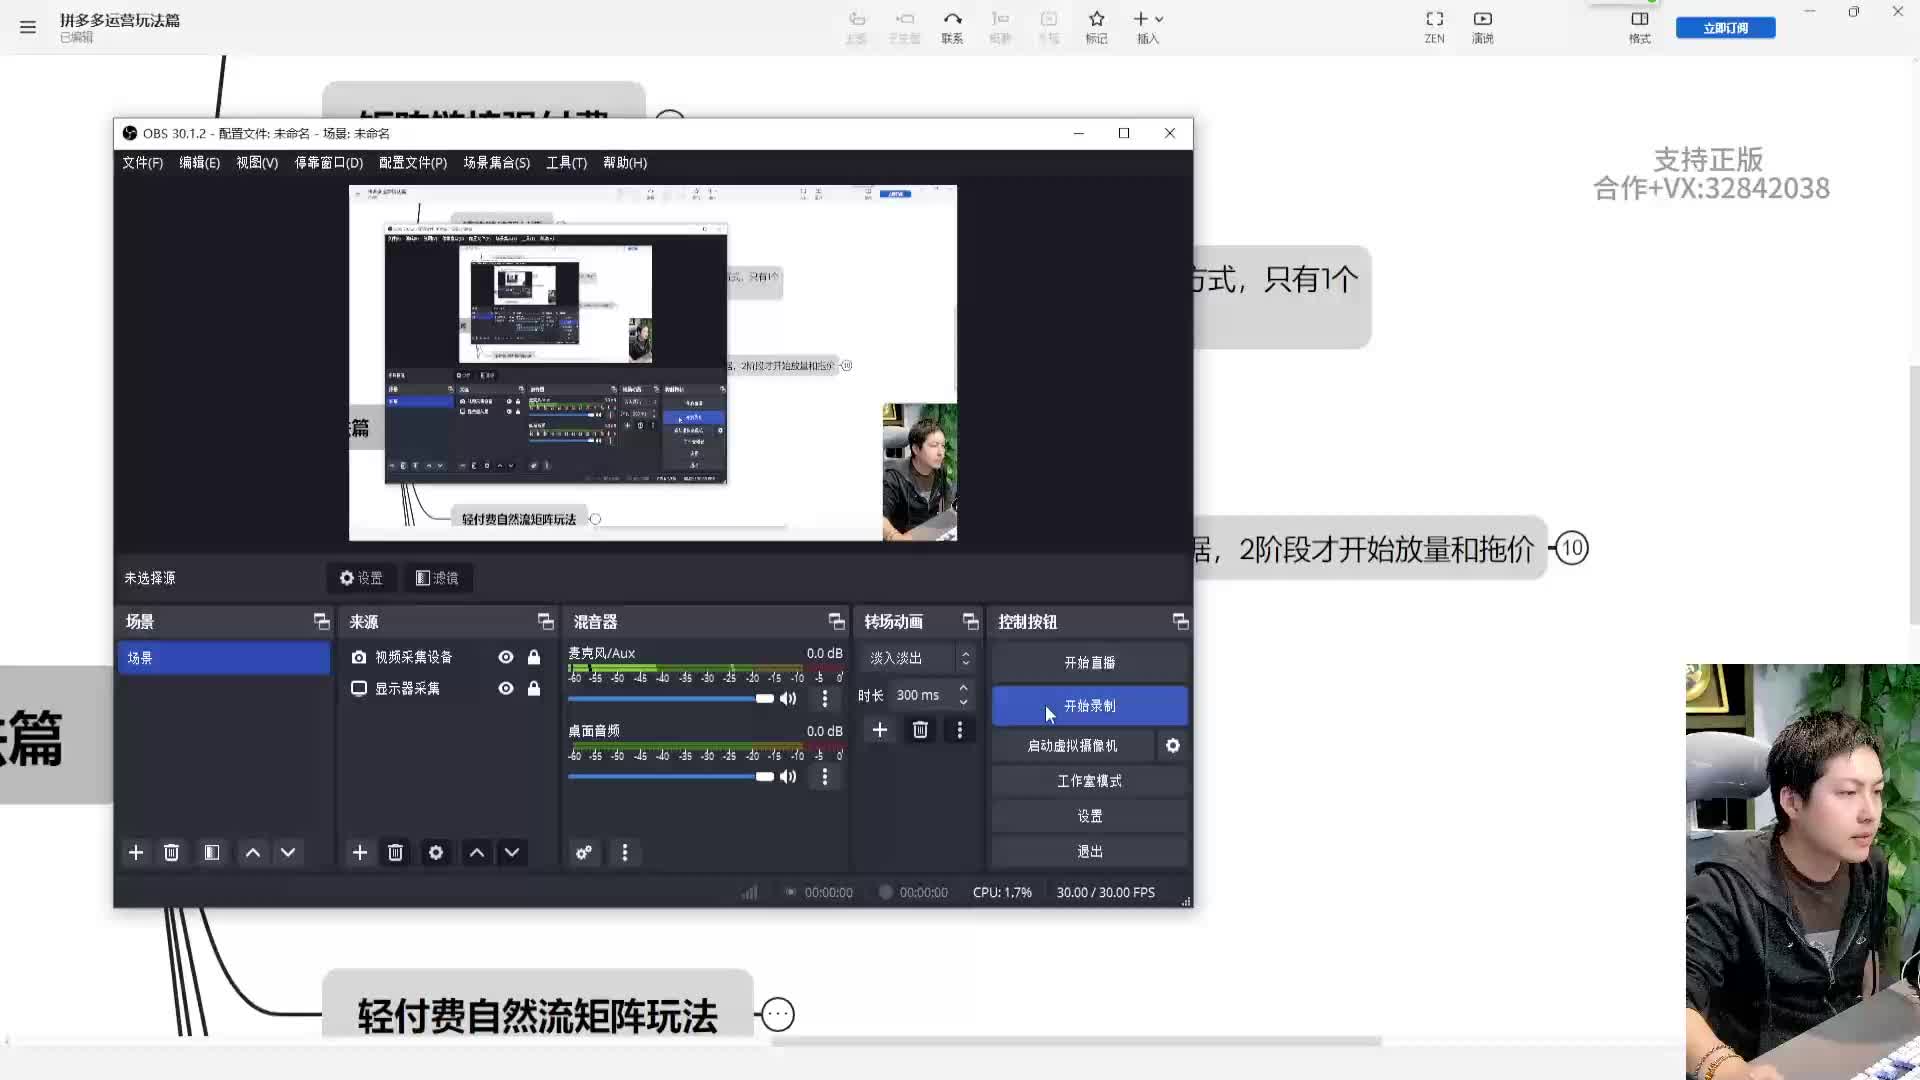Toggle lock on 视频采集设备 source

tap(534, 657)
